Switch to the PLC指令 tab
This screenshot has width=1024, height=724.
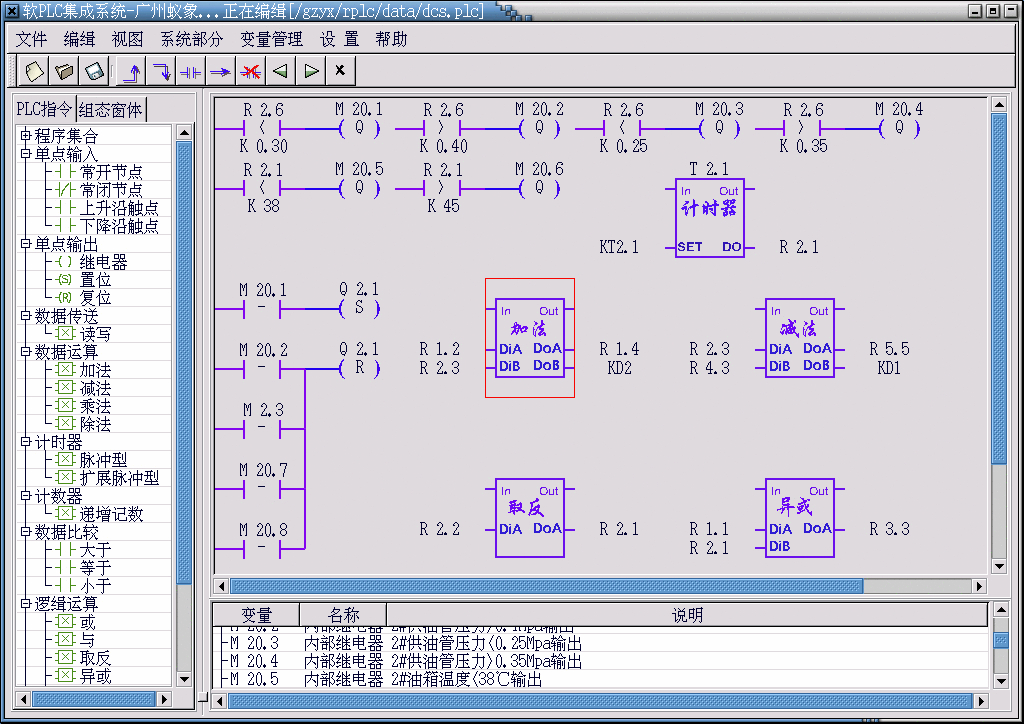[44, 109]
